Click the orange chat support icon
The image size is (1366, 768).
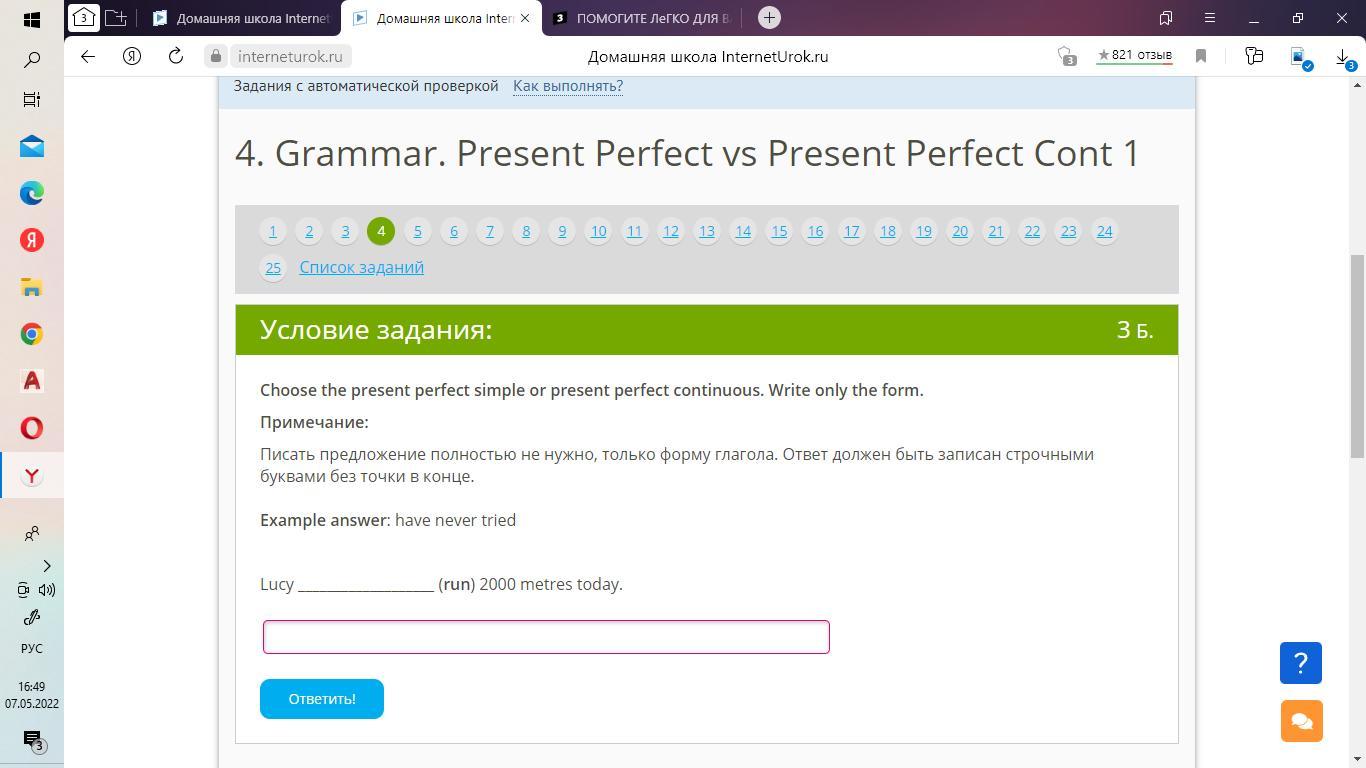coord(1301,721)
